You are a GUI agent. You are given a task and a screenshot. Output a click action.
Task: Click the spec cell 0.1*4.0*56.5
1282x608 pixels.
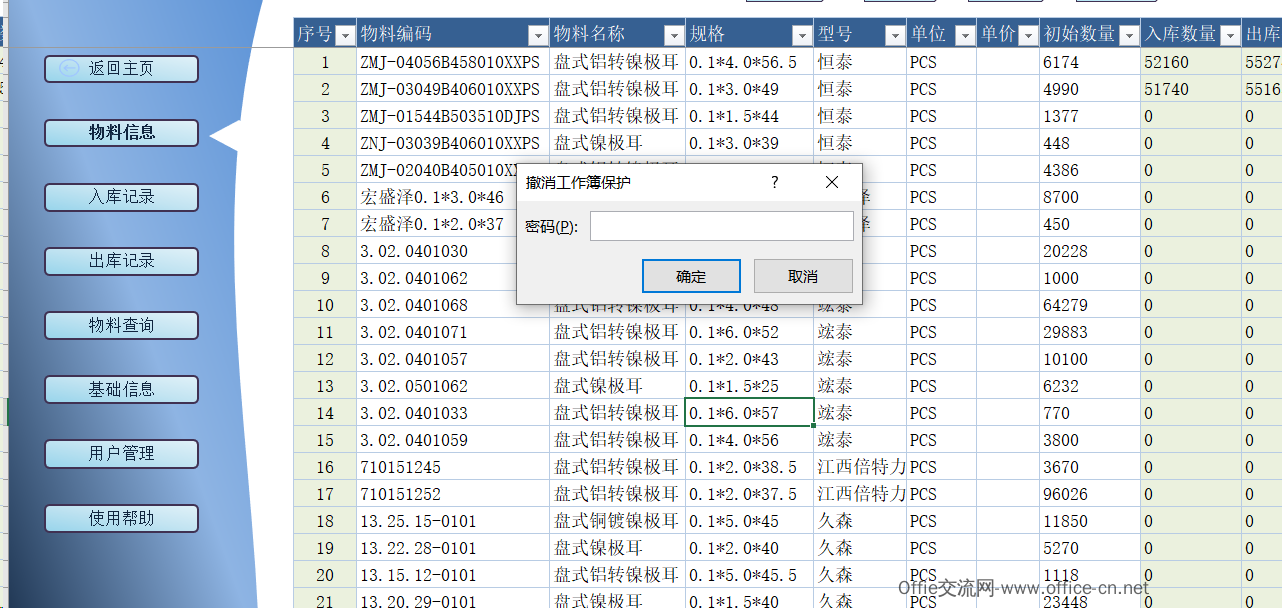(750, 62)
